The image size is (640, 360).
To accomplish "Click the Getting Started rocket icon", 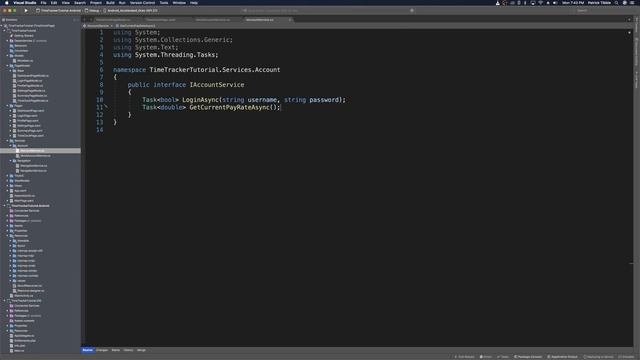I will 11,36.
